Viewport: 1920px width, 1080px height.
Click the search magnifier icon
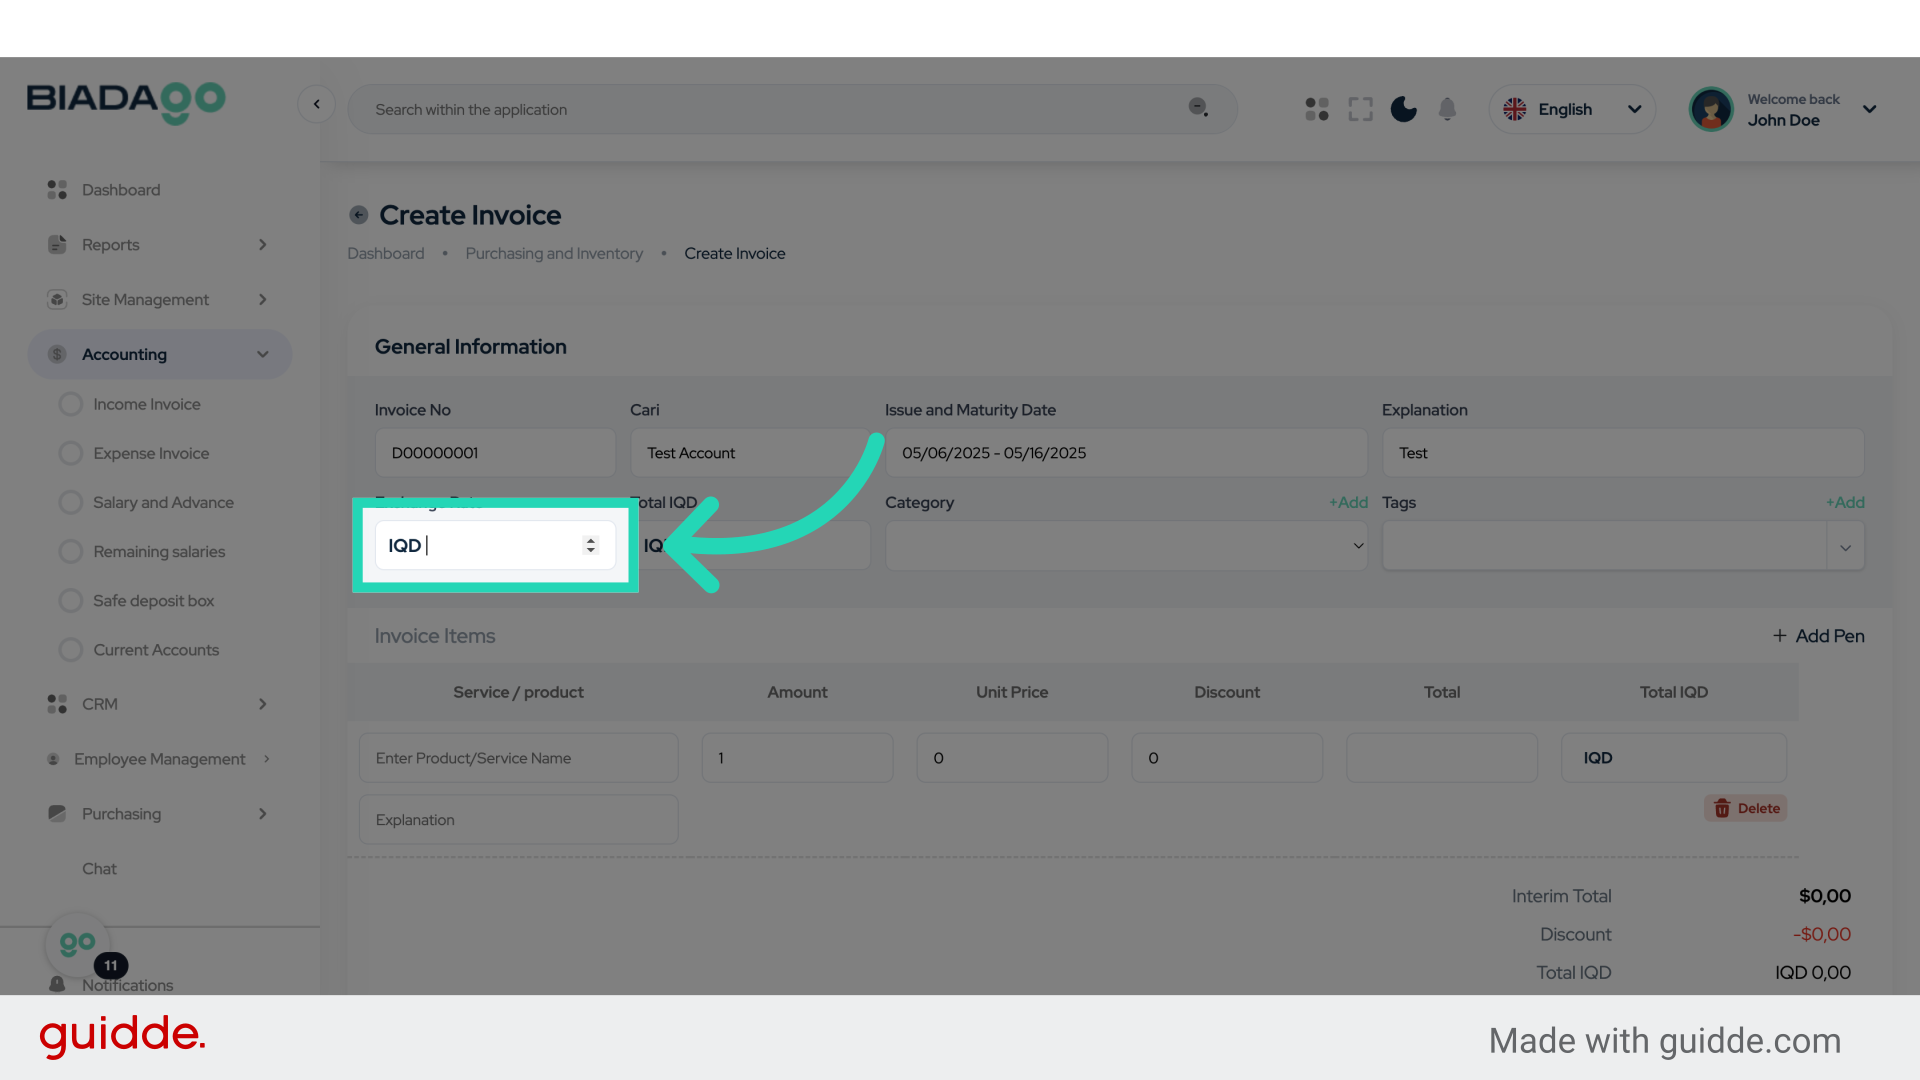[x=1198, y=108]
